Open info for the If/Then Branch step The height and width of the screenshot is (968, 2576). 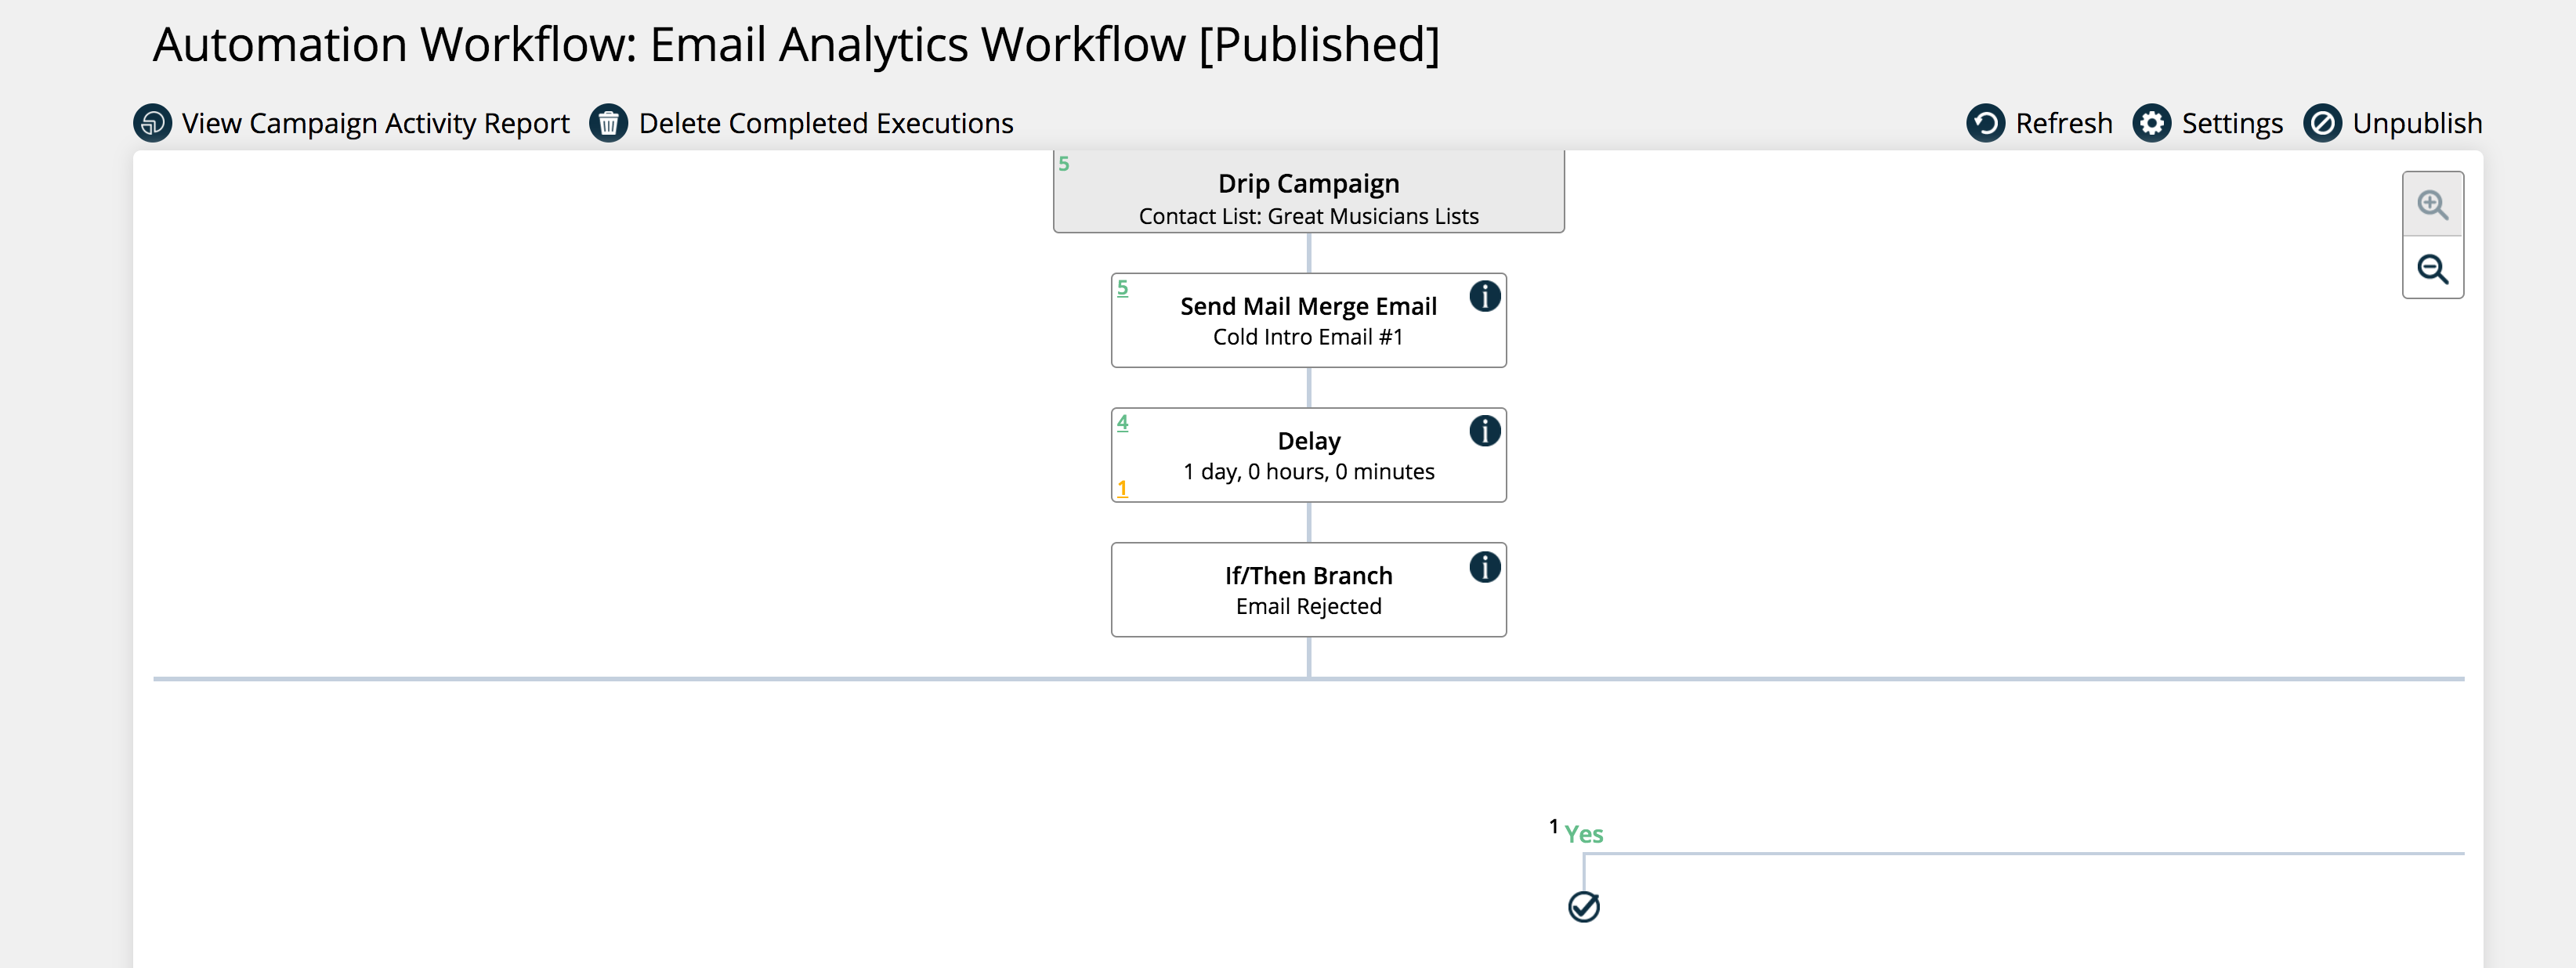1484,567
